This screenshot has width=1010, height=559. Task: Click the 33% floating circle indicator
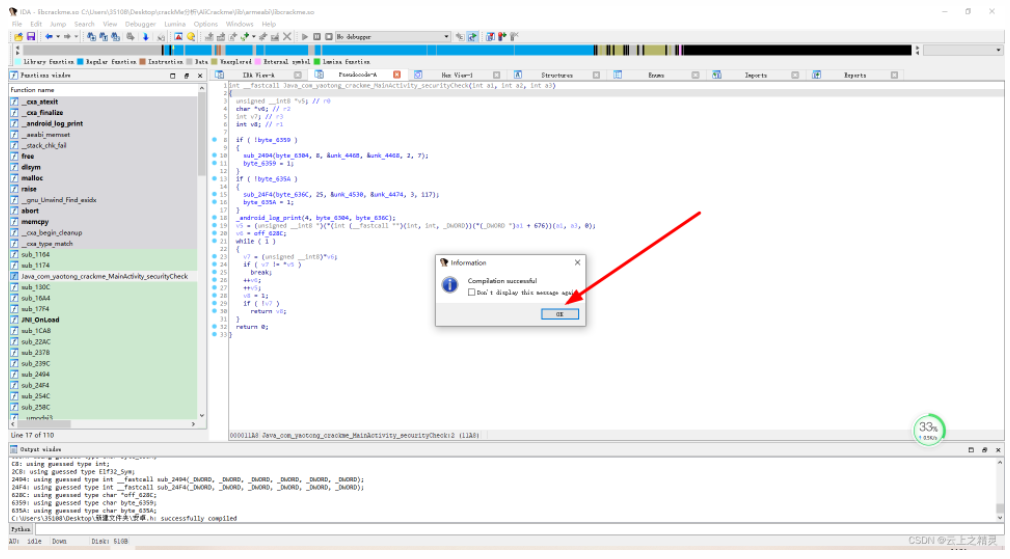coord(929,429)
